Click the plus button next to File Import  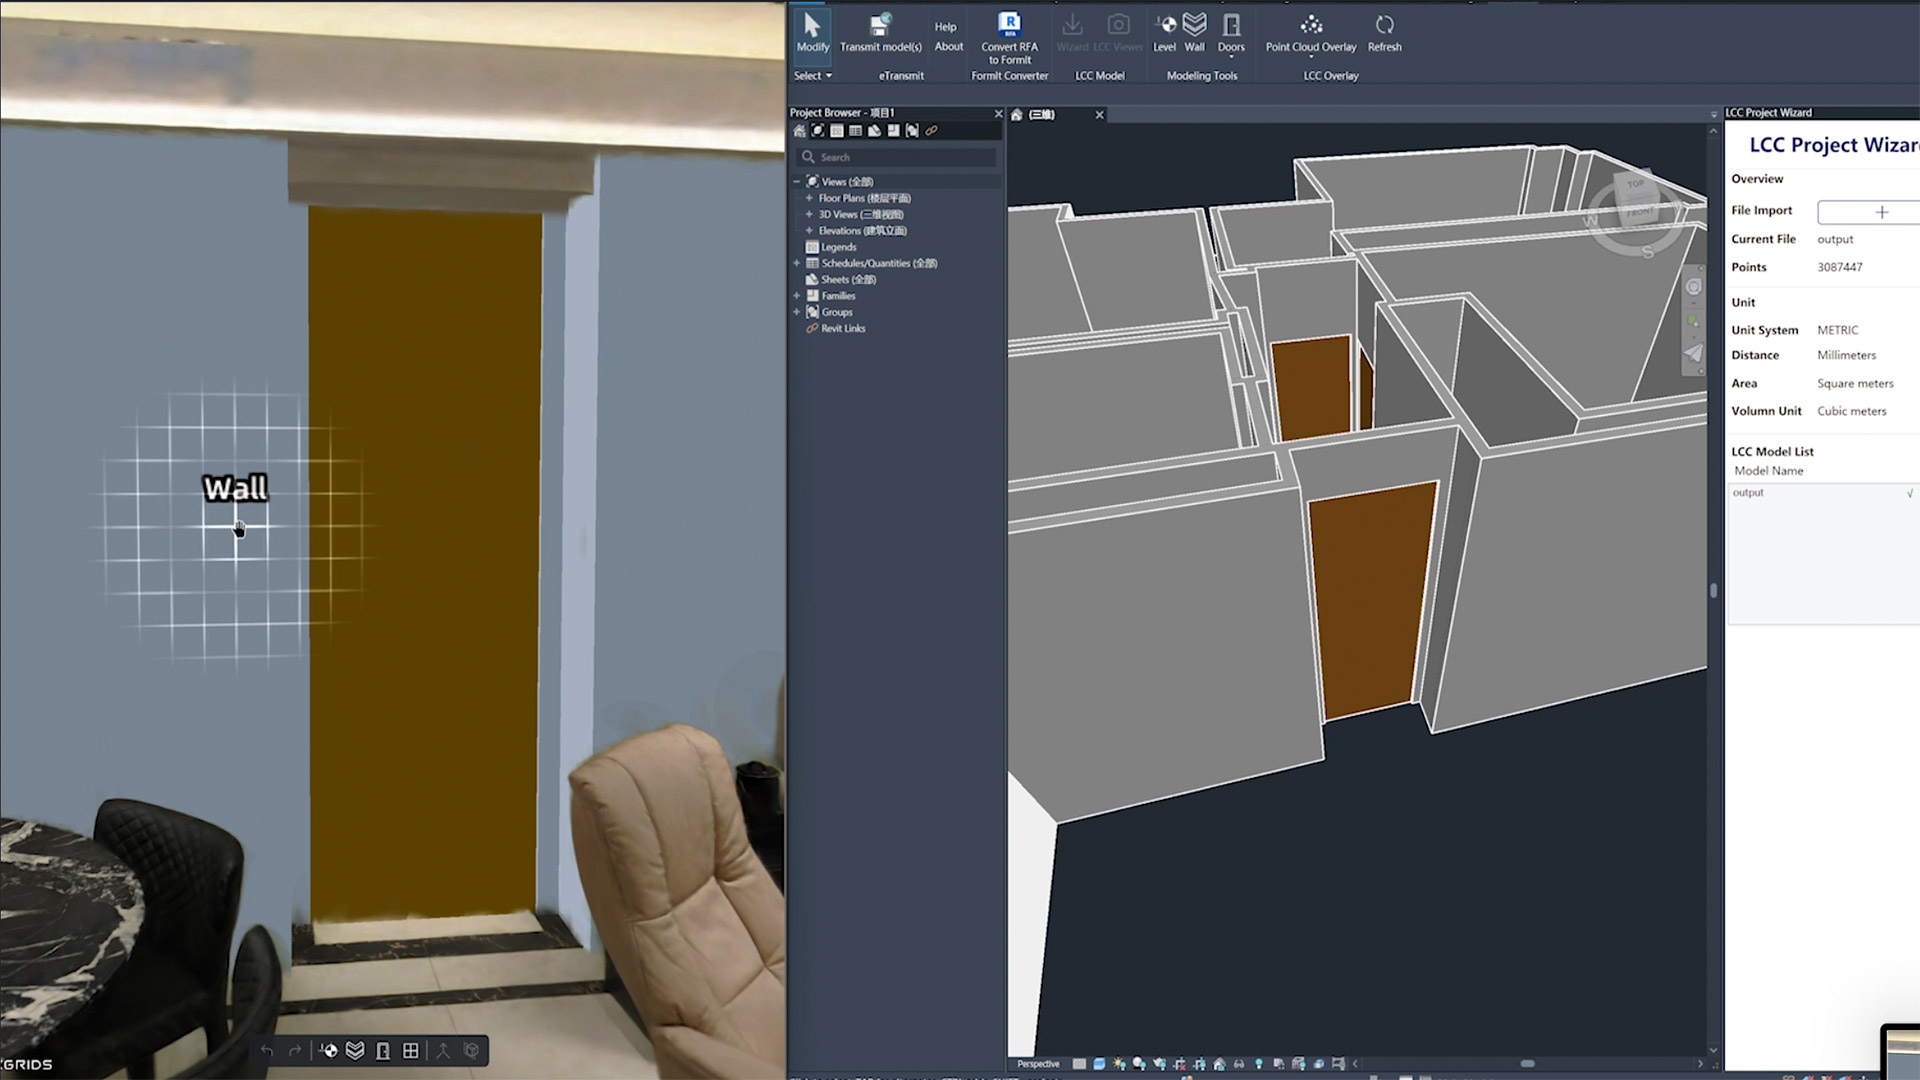click(1882, 212)
